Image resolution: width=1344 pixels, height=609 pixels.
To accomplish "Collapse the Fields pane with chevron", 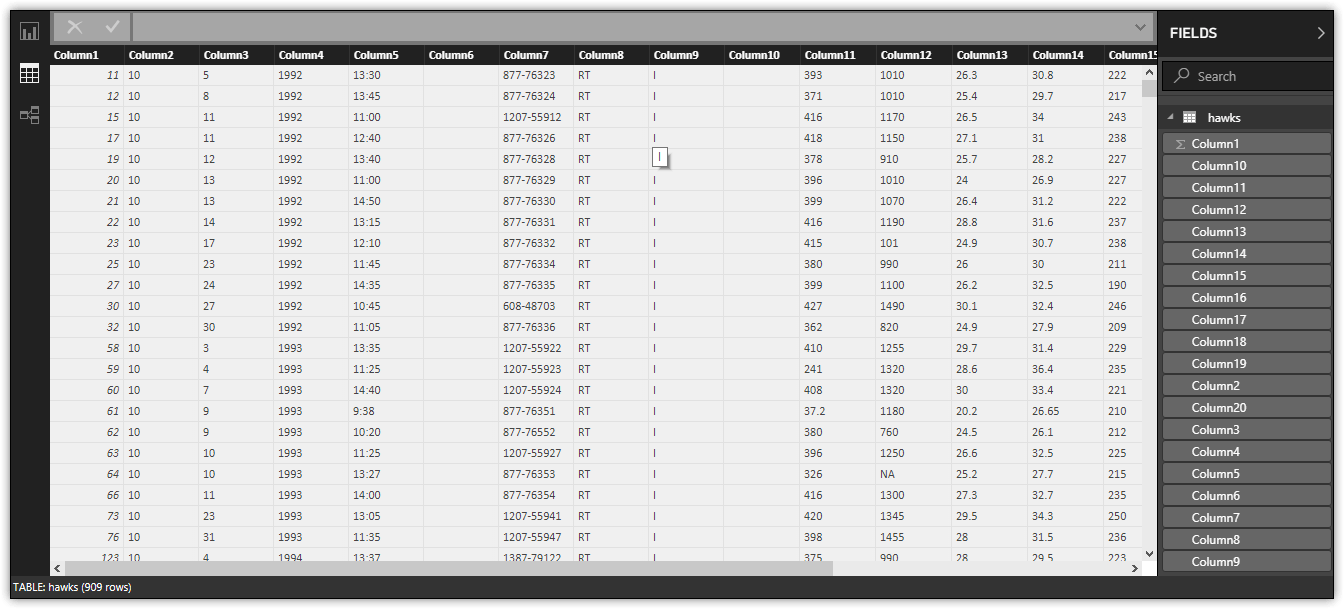I will click(x=1321, y=33).
